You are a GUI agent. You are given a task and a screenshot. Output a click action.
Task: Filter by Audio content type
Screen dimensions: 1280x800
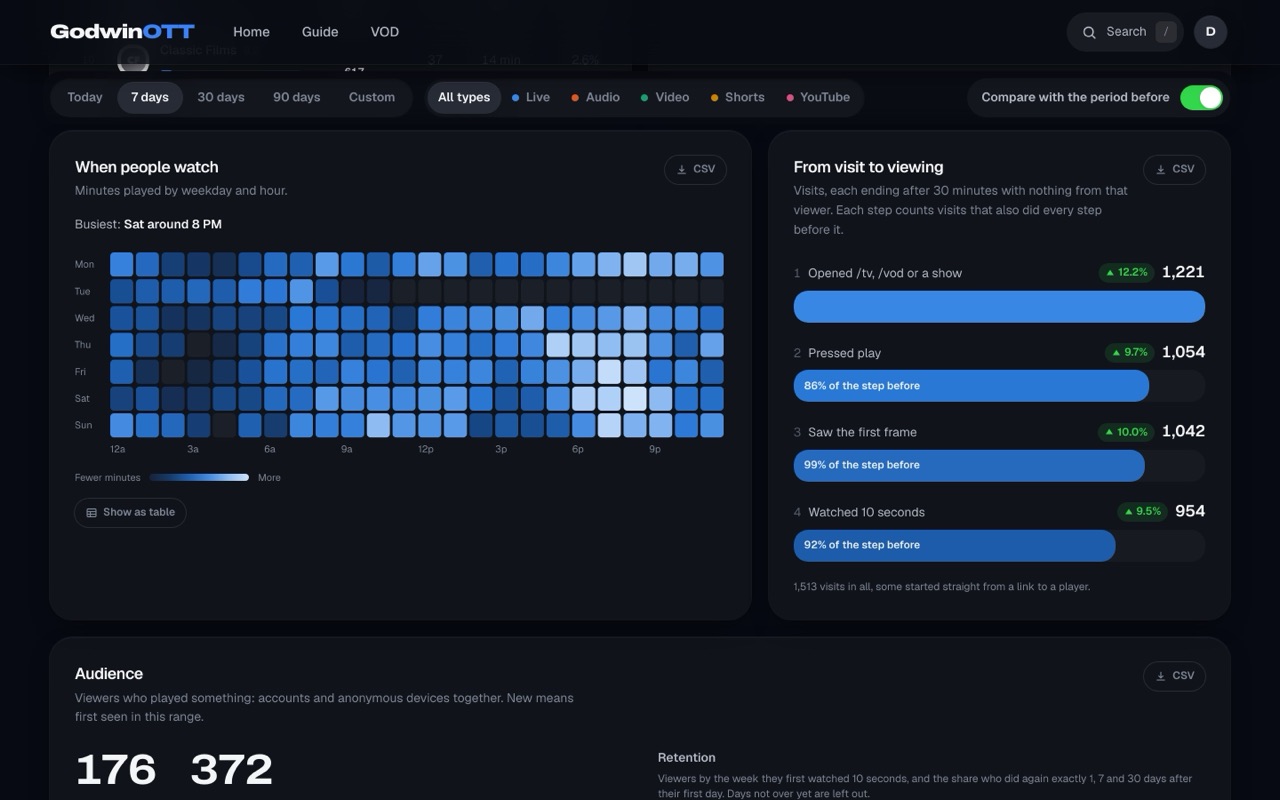click(x=596, y=97)
